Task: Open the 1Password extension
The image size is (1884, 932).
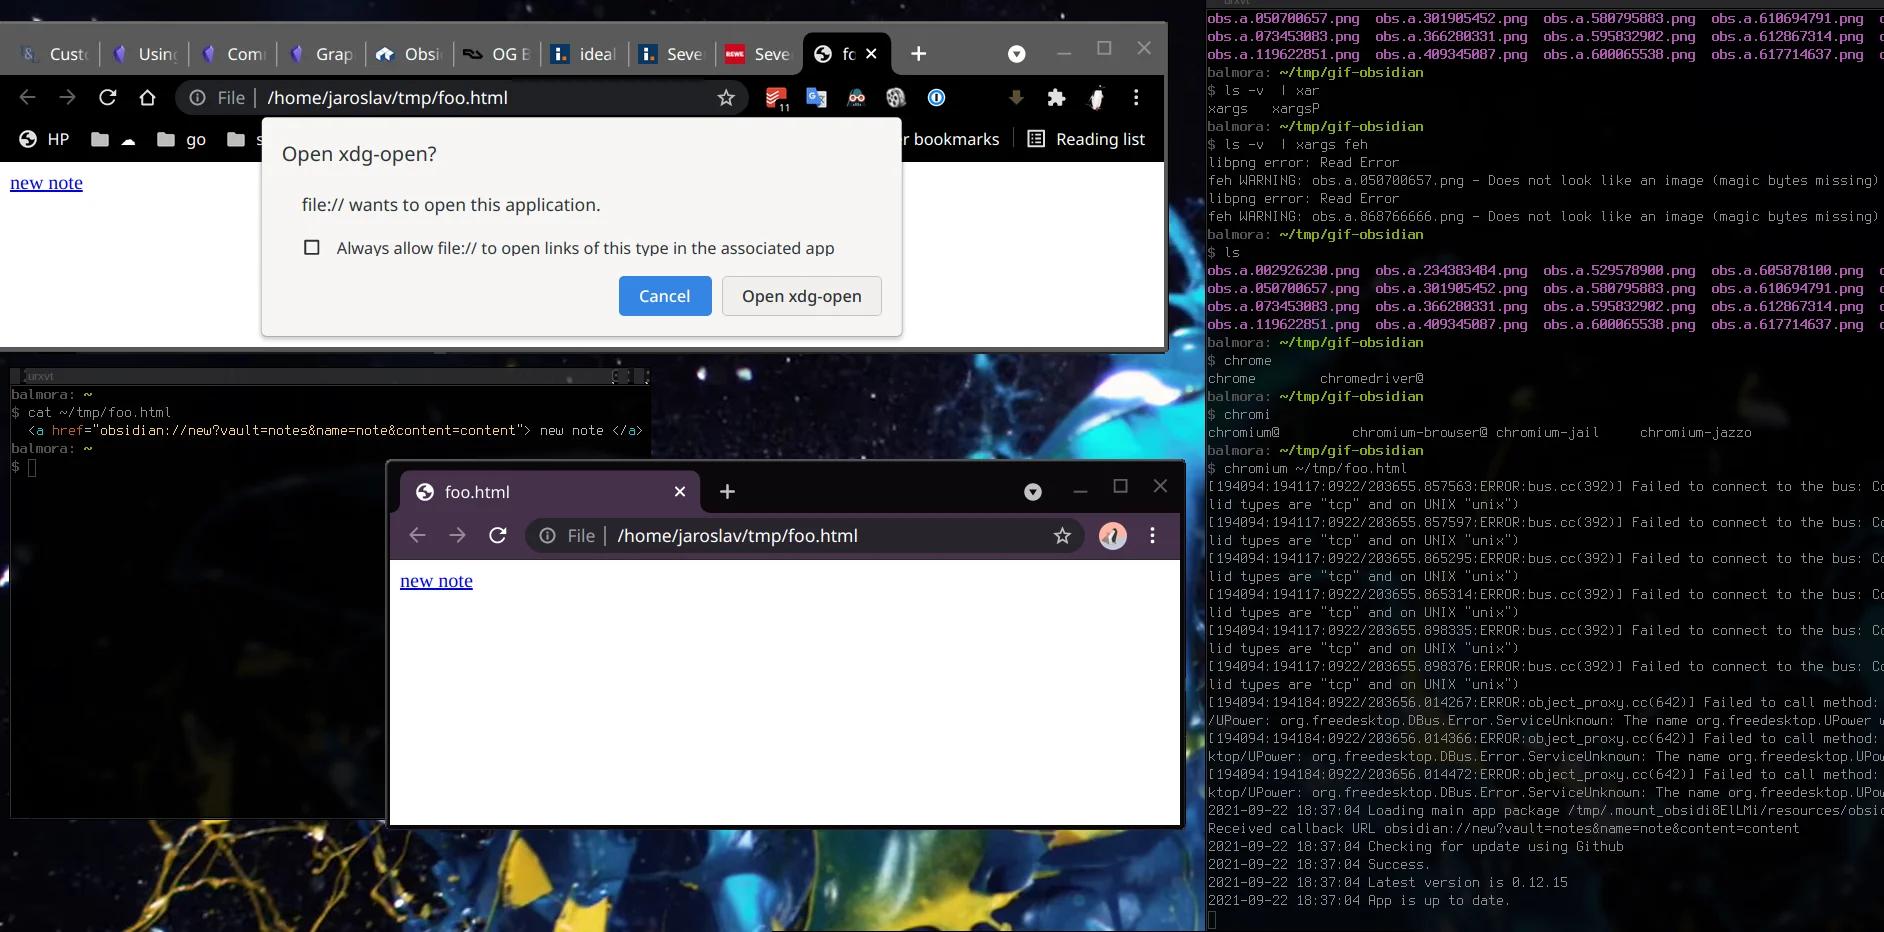Action: pos(938,98)
